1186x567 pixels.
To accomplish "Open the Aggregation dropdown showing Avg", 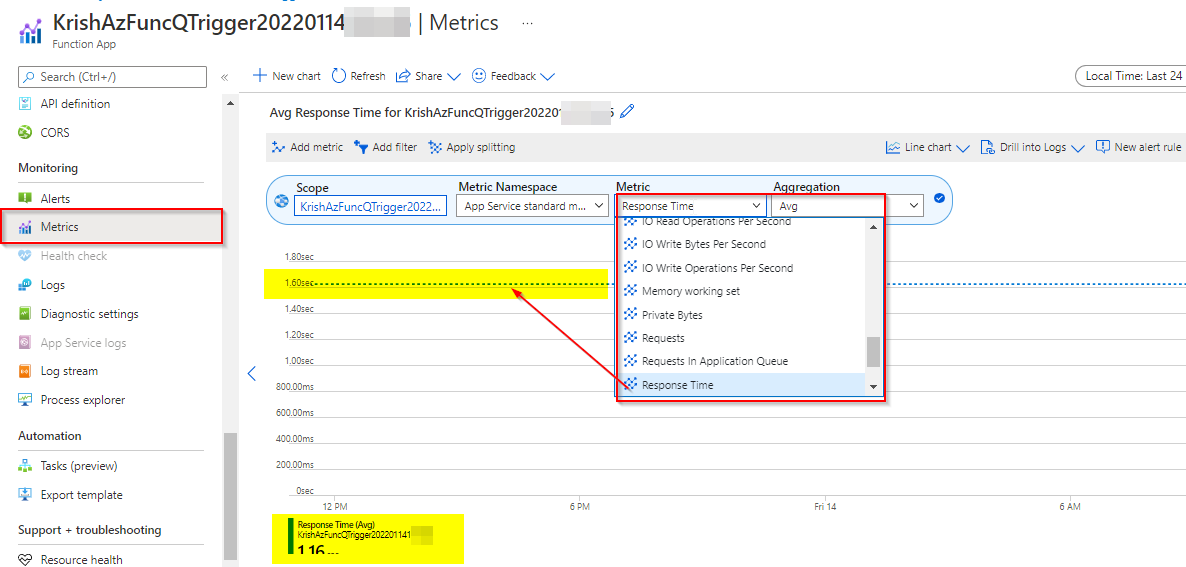I will click(847, 206).
